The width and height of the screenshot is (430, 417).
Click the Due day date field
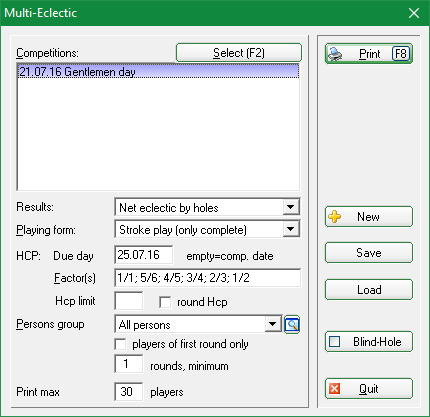pos(144,255)
